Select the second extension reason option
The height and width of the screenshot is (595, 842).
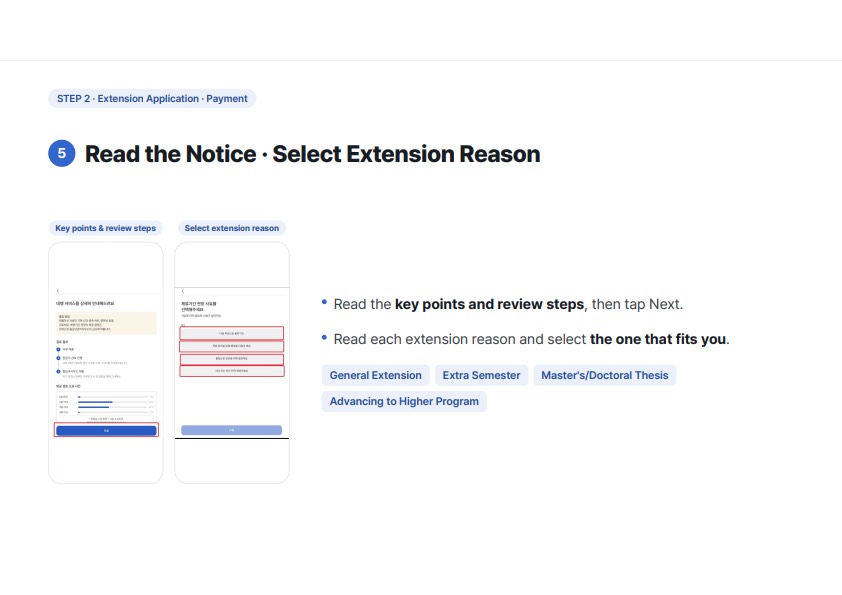(231, 346)
